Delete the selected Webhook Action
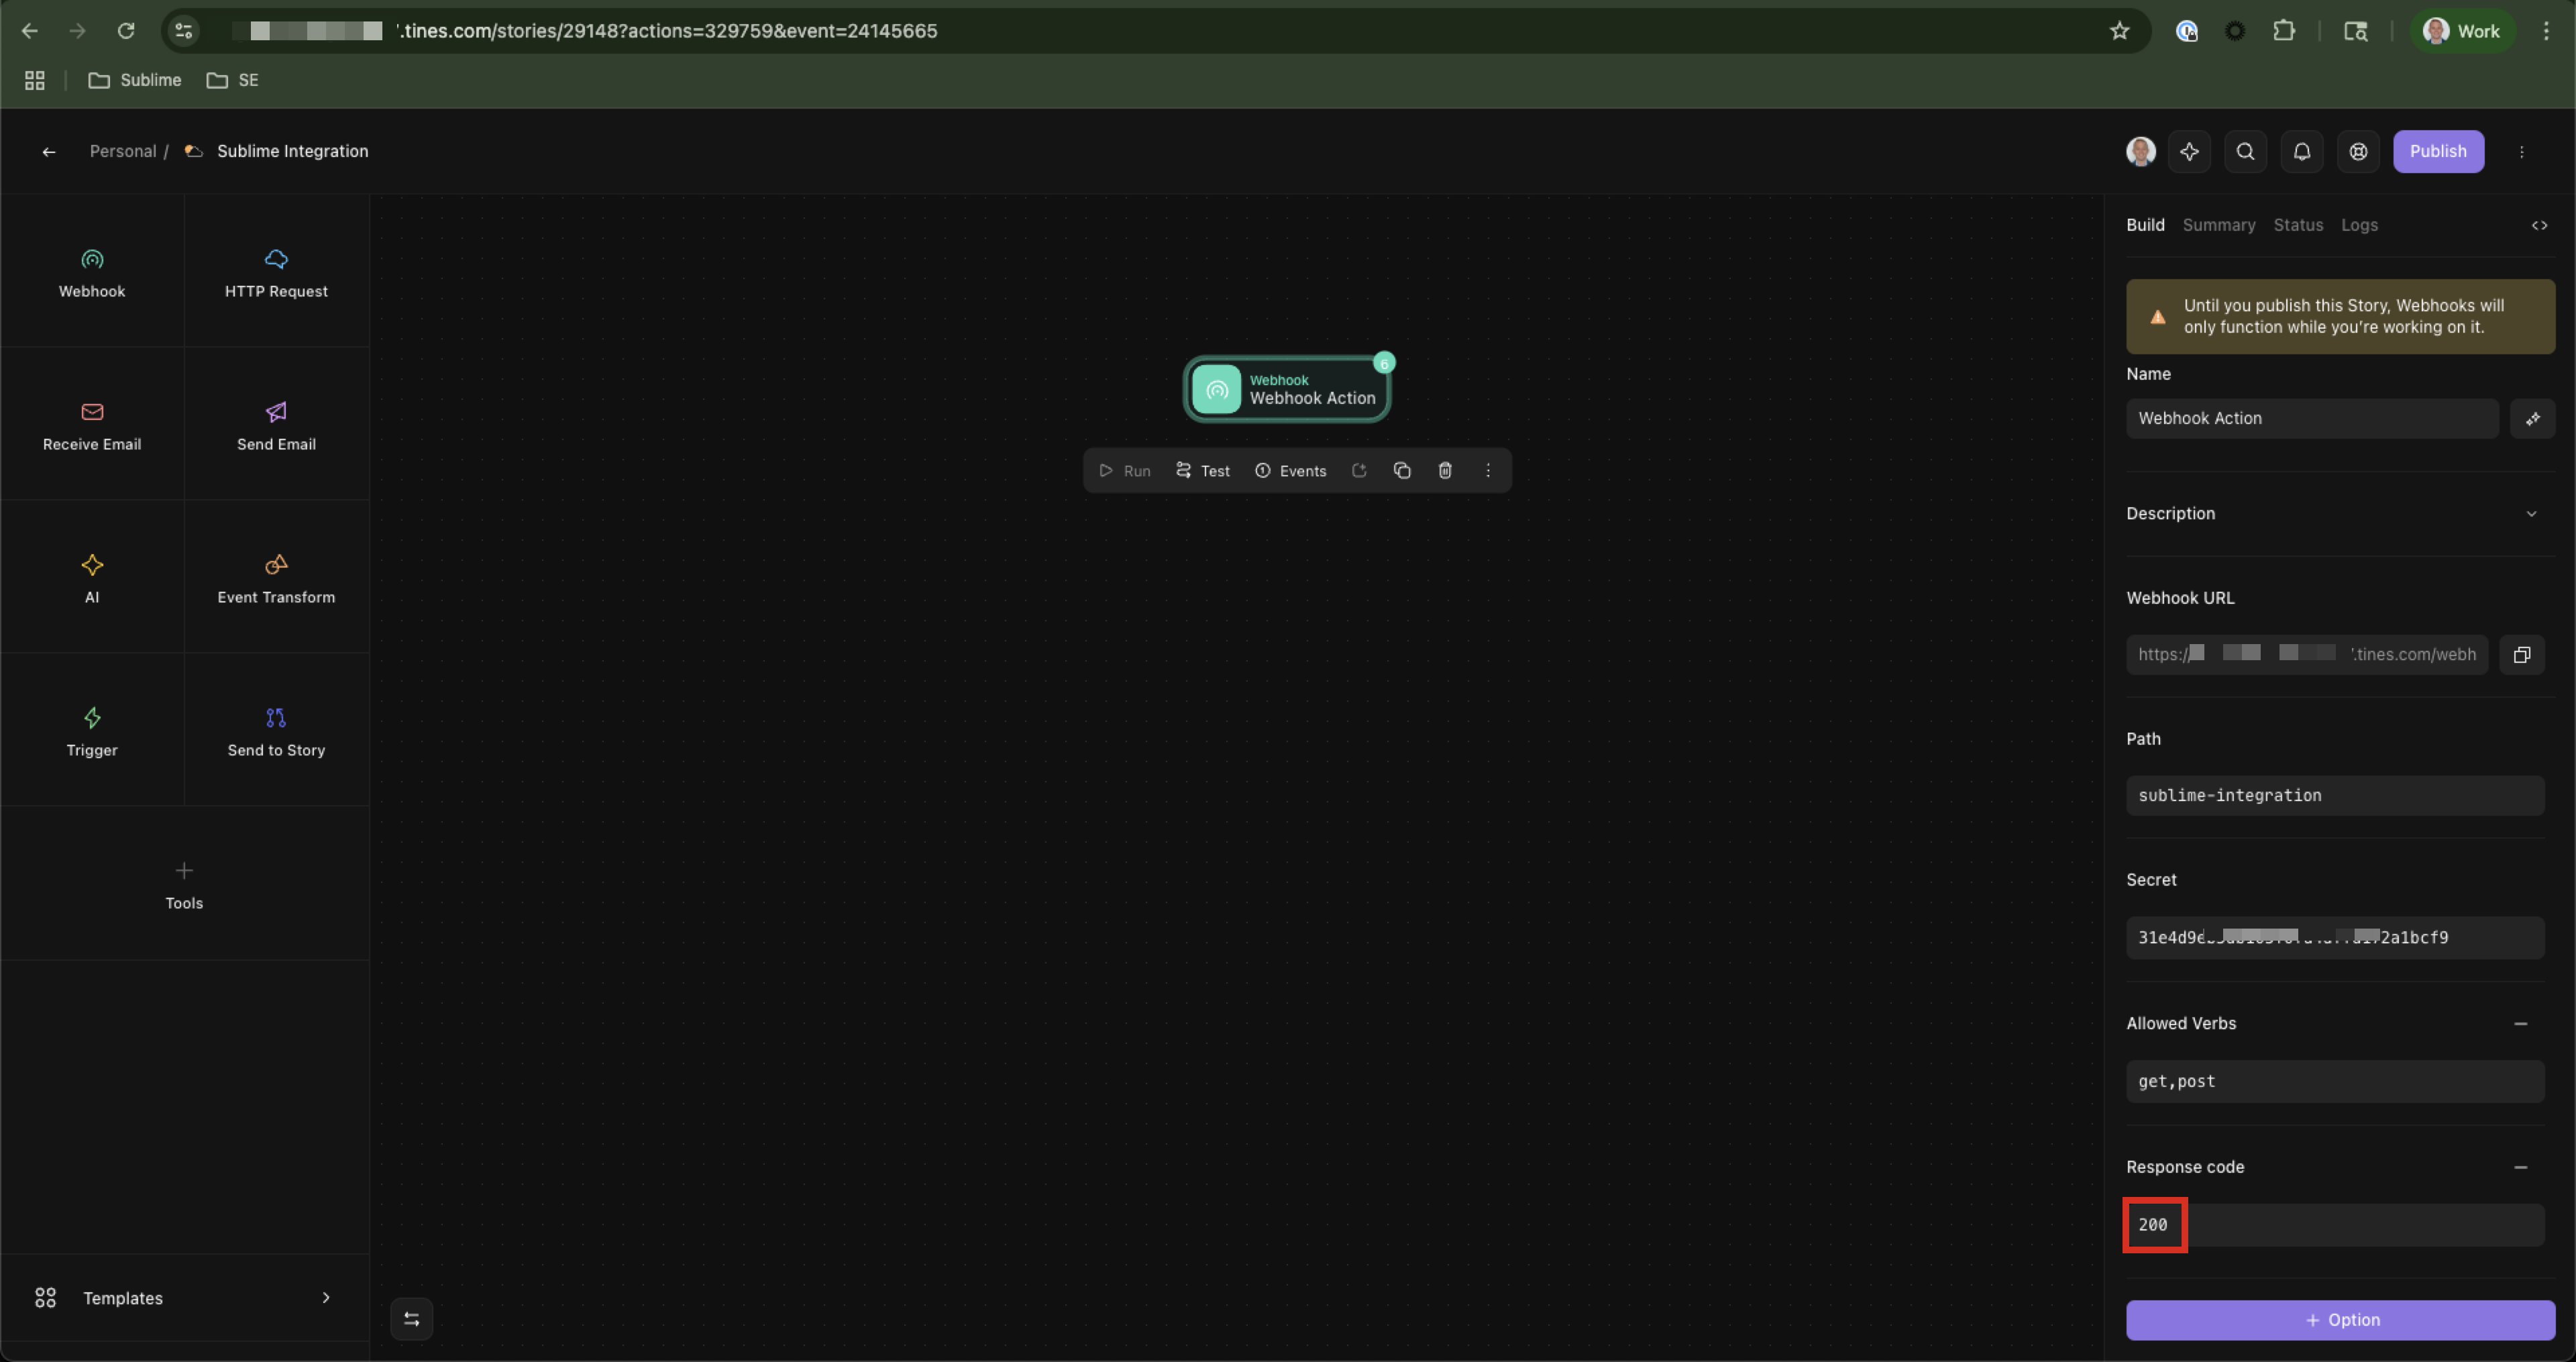 click(x=1445, y=471)
